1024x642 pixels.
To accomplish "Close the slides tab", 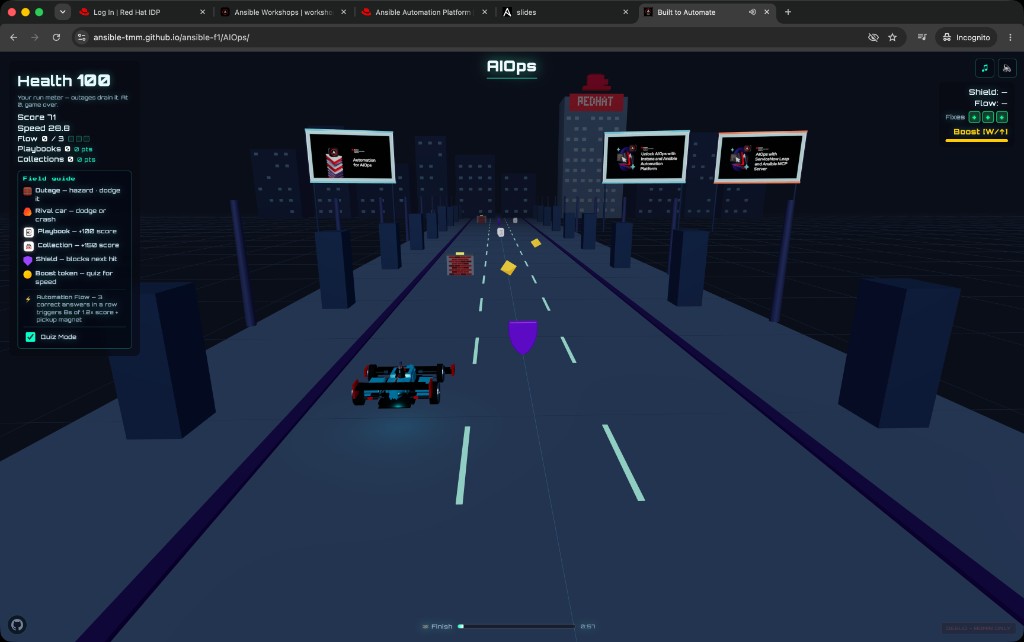I will coord(626,12).
